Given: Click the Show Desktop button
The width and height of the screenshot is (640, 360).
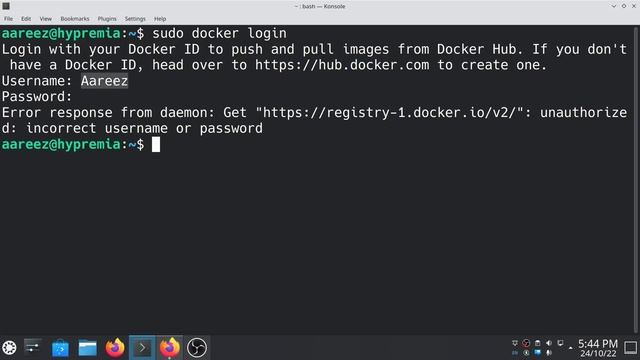Looking at the screenshot, I should point(631,348).
